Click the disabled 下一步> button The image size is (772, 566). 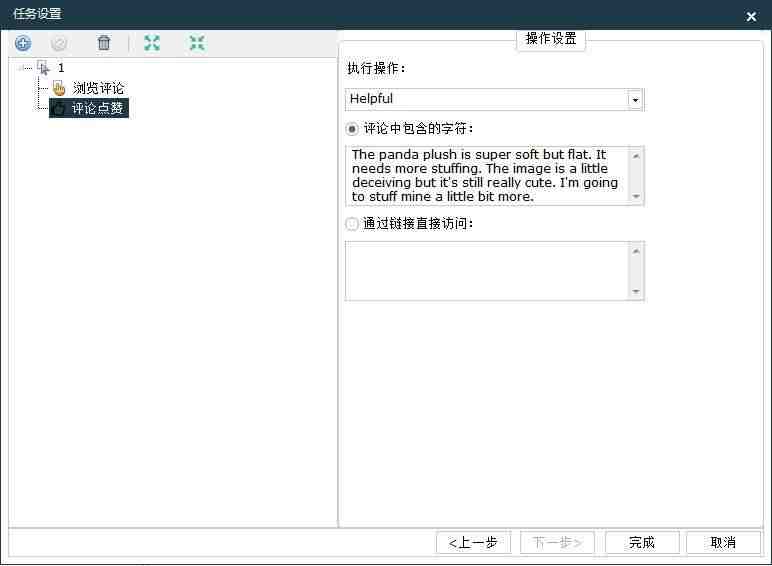tap(557, 542)
